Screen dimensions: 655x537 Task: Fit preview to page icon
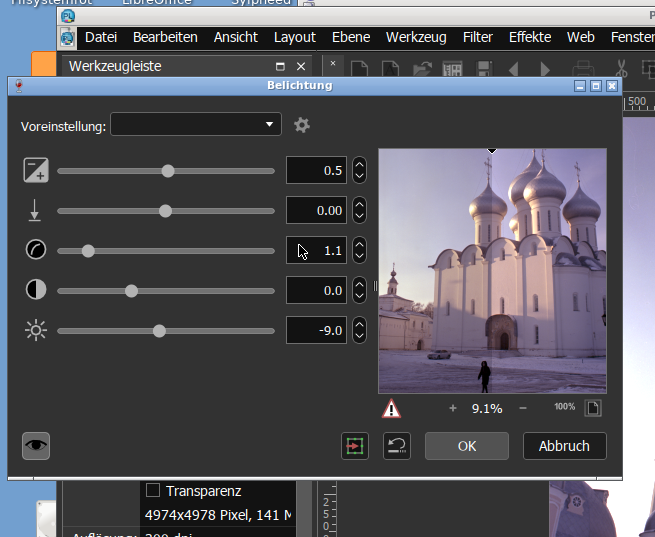point(593,408)
